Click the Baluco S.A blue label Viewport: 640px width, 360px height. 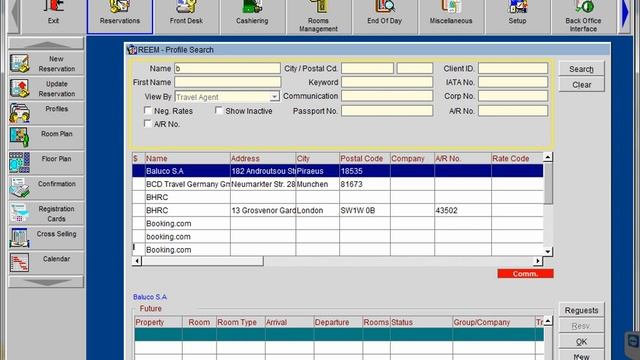[x=150, y=297]
